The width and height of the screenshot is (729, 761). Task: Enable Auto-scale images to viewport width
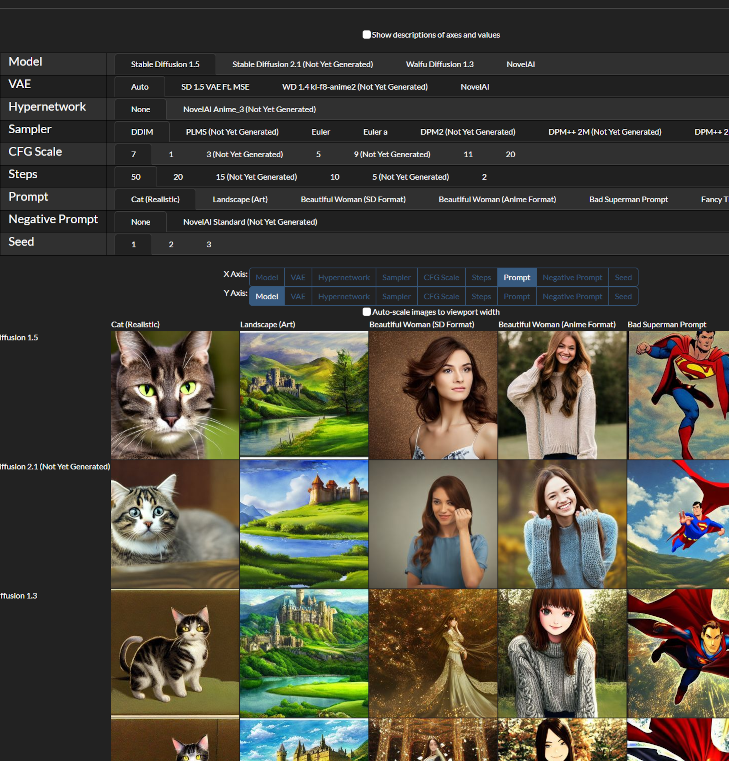click(367, 312)
